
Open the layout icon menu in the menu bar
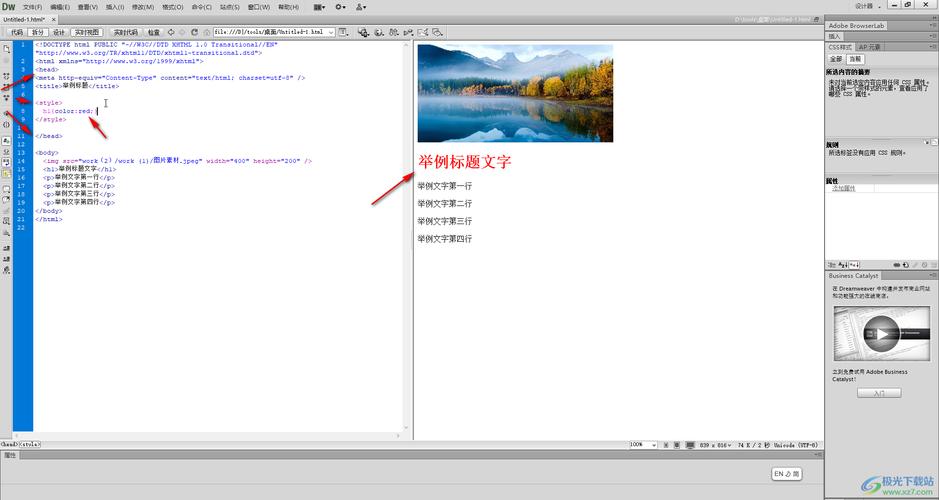point(318,7)
